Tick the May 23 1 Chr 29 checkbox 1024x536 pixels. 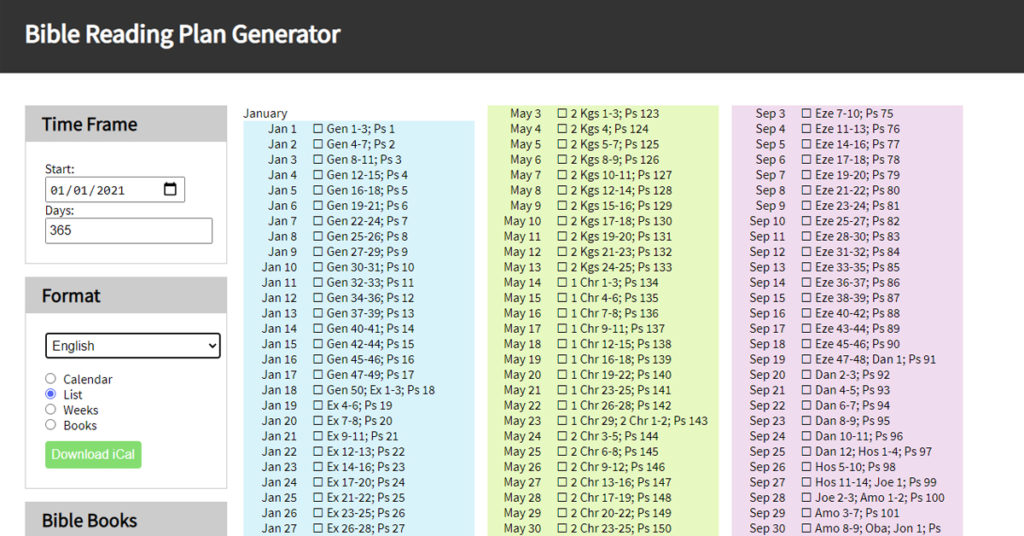tap(562, 421)
